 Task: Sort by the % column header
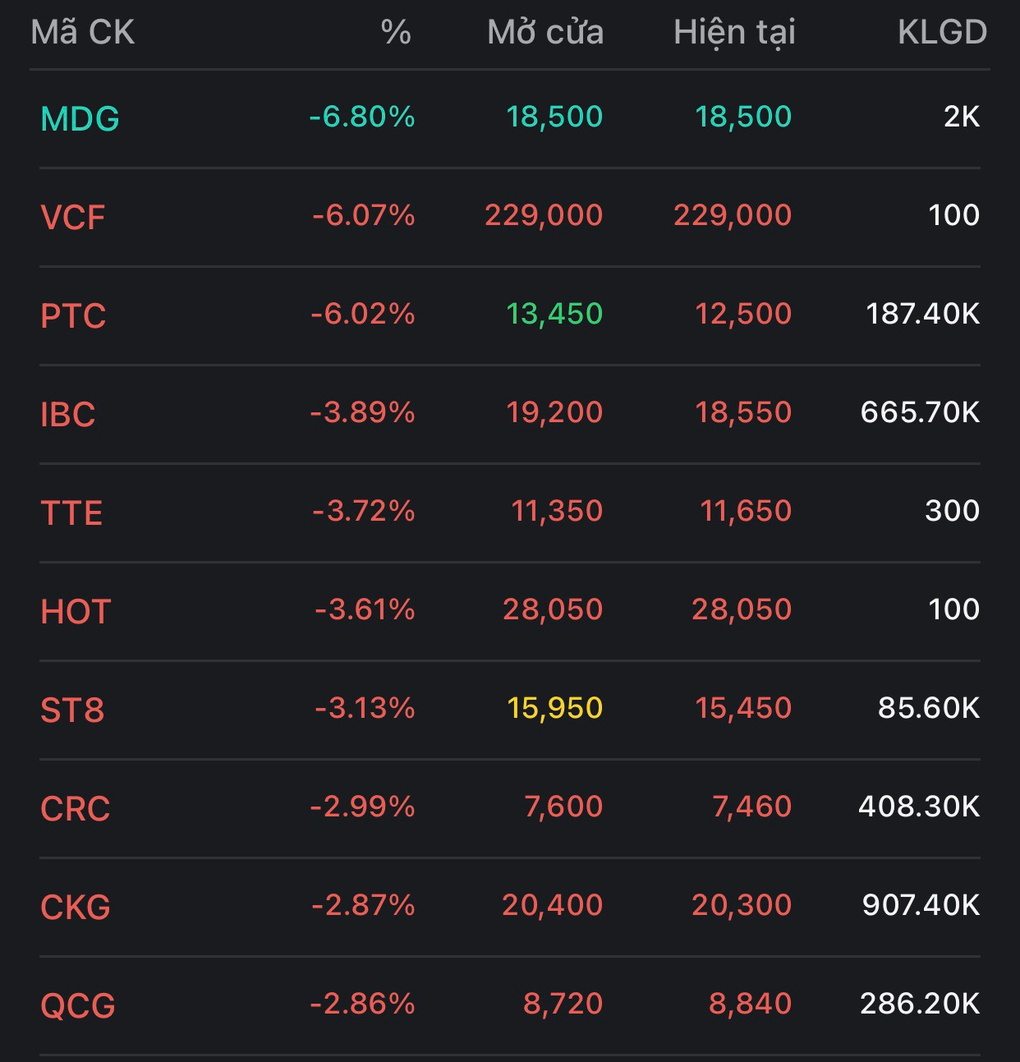pos(396,32)
